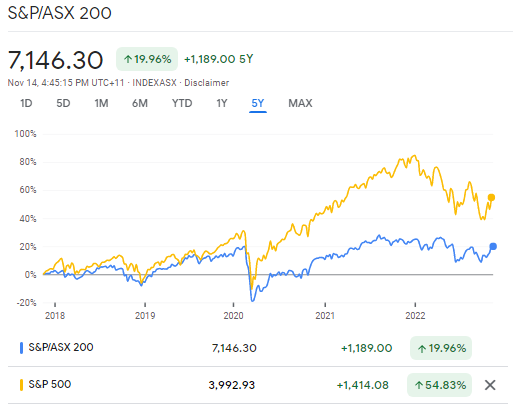Click the 2020 x-axis label
Screen dimensions: 513x414
233,316
